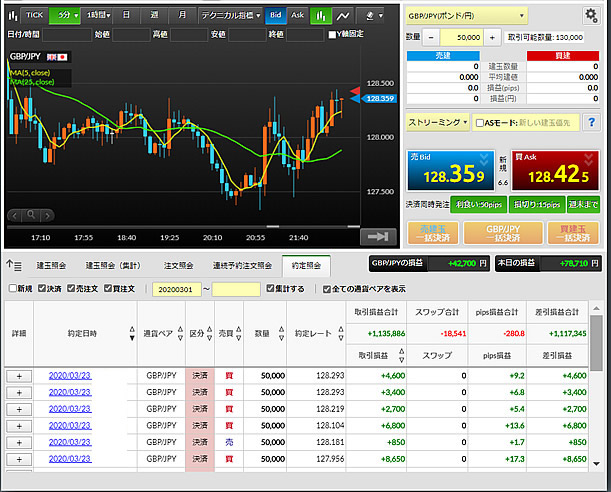The width and height of the screenshot is (611, 492).
Task: Click the empty end date field
Action: point(236,289)
